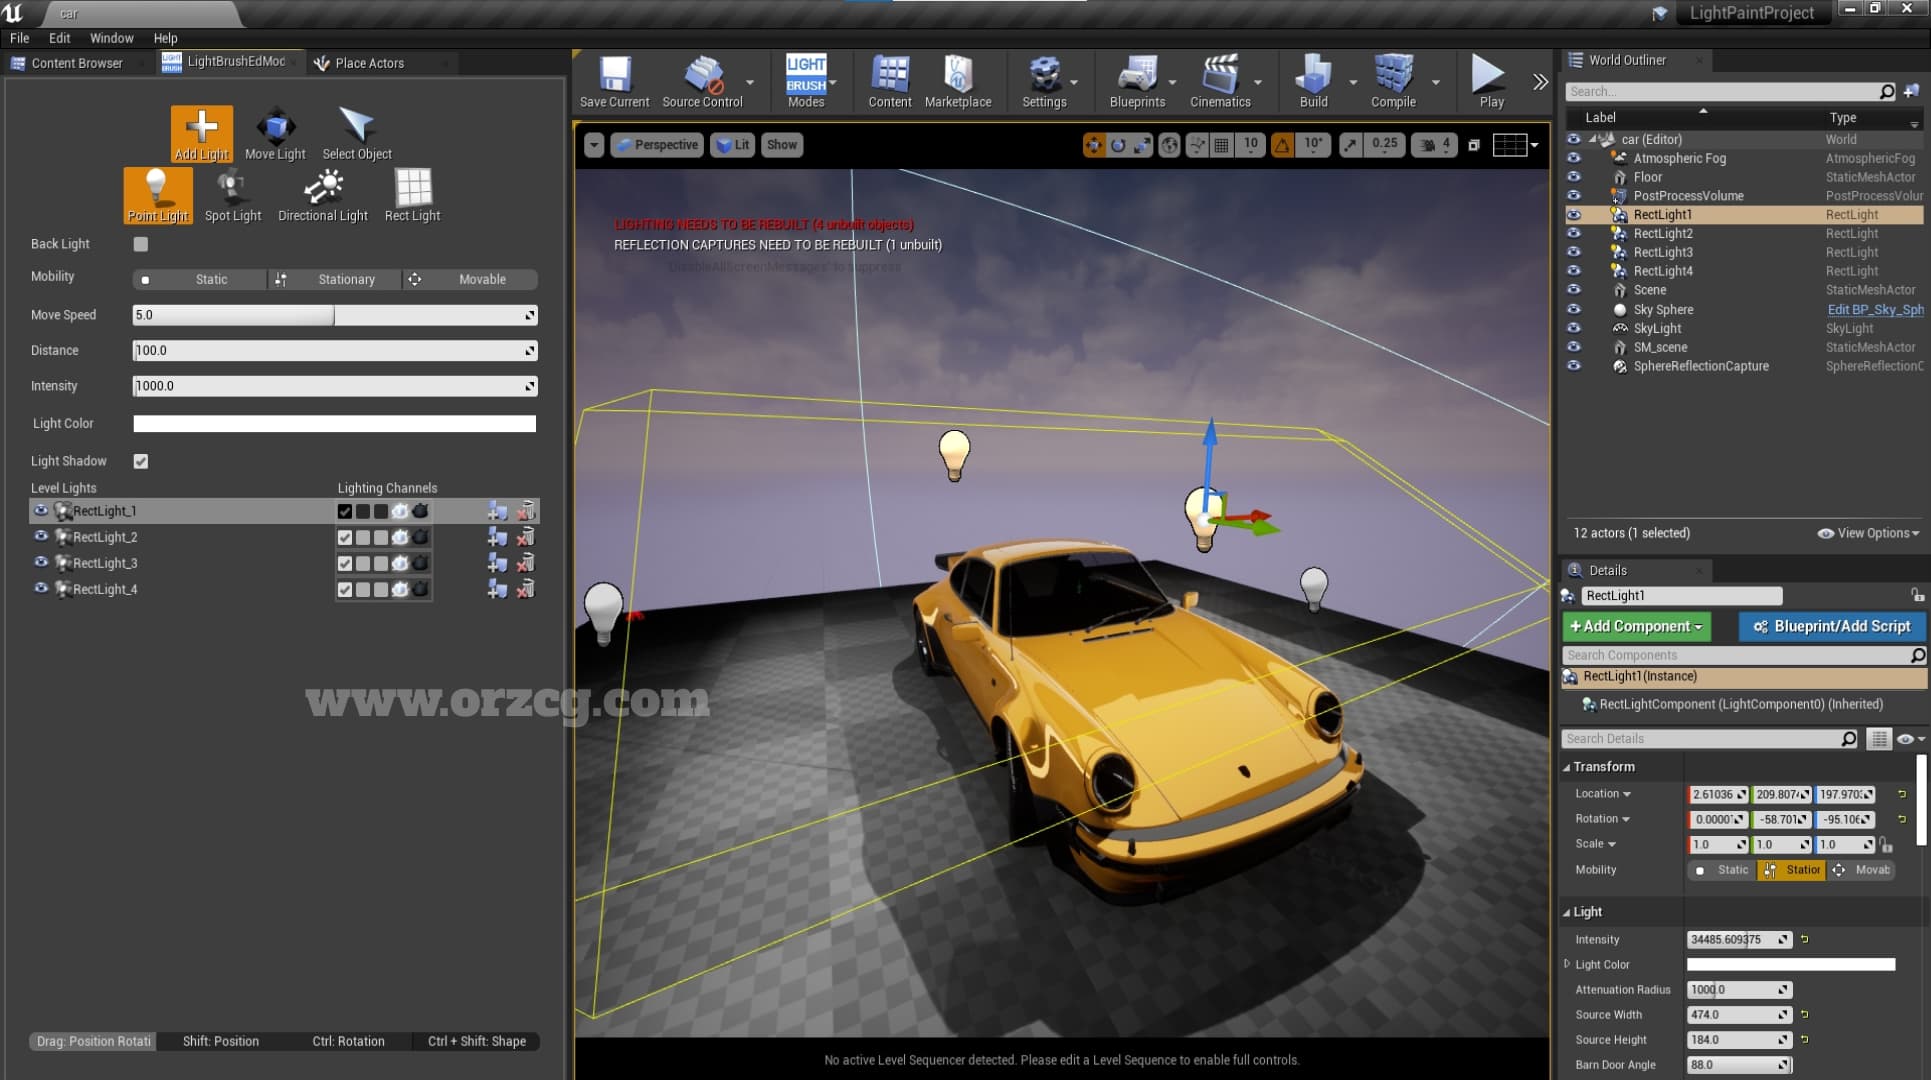
Task: Toggle viewport grid snapping icon
Action: coord(1221,145)
